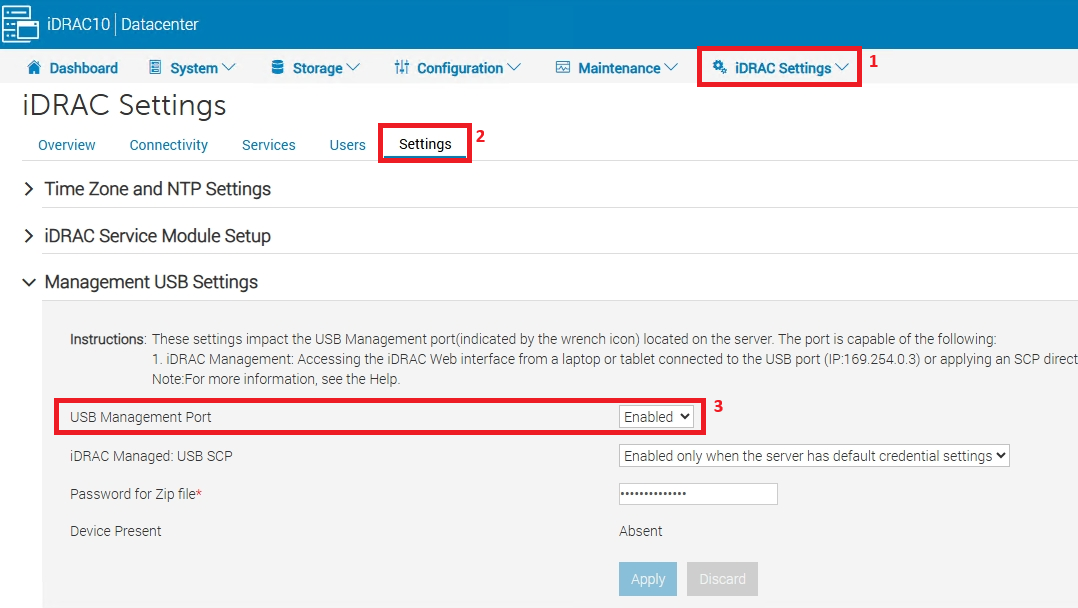Click the Password for Zip file field
The width and height of the screenshot is (1078, 608).
(x=698, y=494)
